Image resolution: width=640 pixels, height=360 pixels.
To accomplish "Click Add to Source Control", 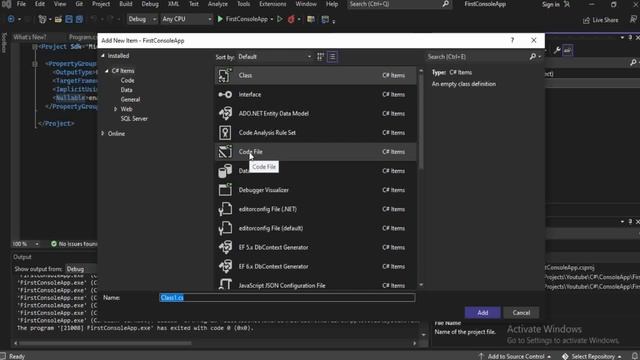I will click(x=516, y=356).
